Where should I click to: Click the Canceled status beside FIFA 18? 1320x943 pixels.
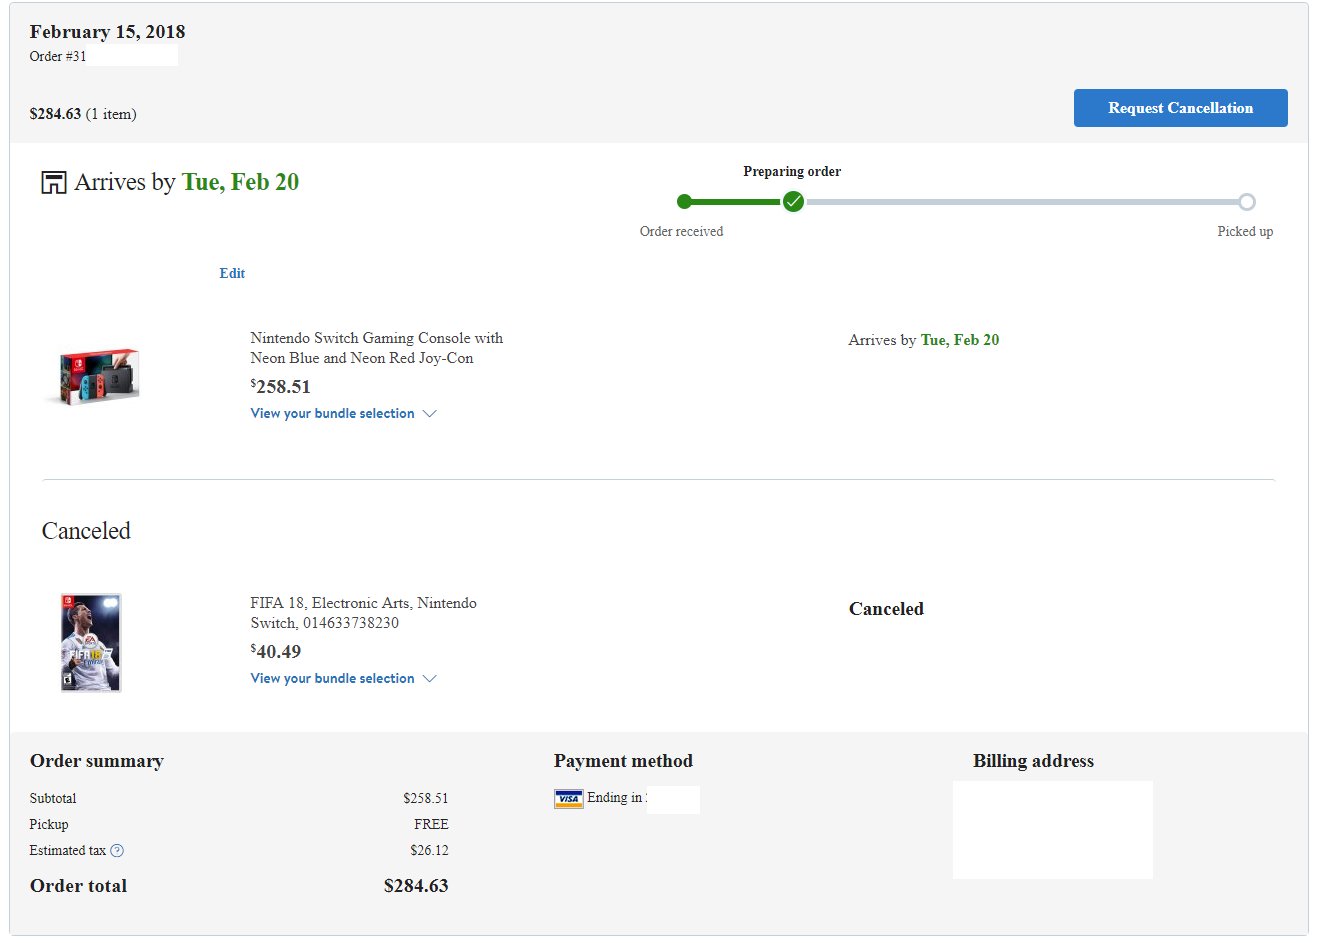[886, 609]
